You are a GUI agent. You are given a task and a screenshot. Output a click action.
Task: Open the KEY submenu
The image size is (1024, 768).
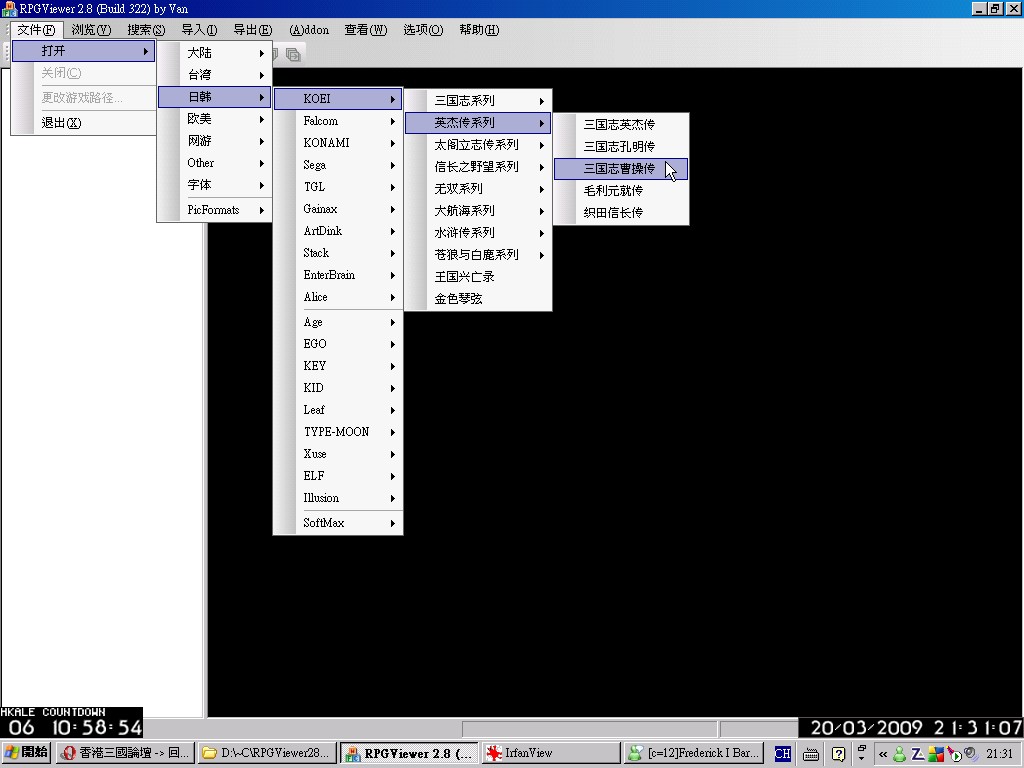pyautogui.click(x=338, y=366)
